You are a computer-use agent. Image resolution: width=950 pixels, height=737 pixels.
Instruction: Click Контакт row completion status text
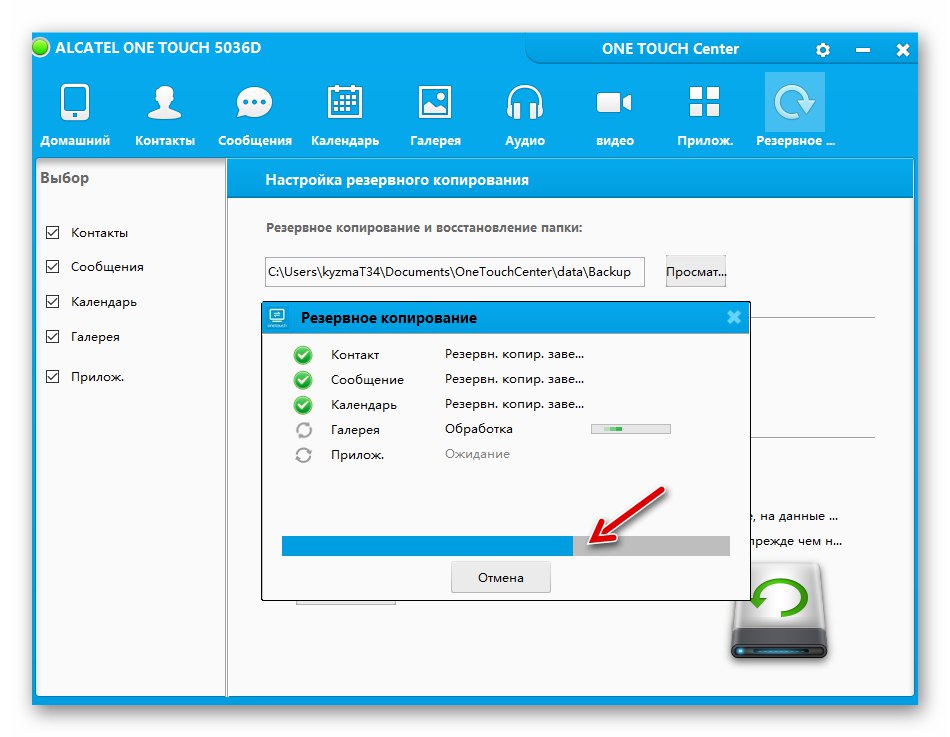(x=514, y=354)
